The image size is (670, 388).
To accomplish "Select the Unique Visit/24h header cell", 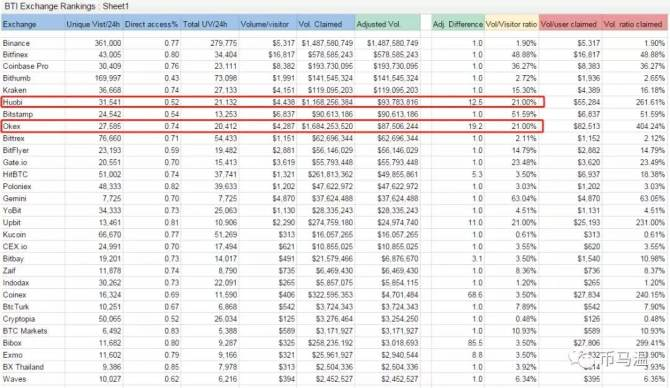I will [93, 24].
